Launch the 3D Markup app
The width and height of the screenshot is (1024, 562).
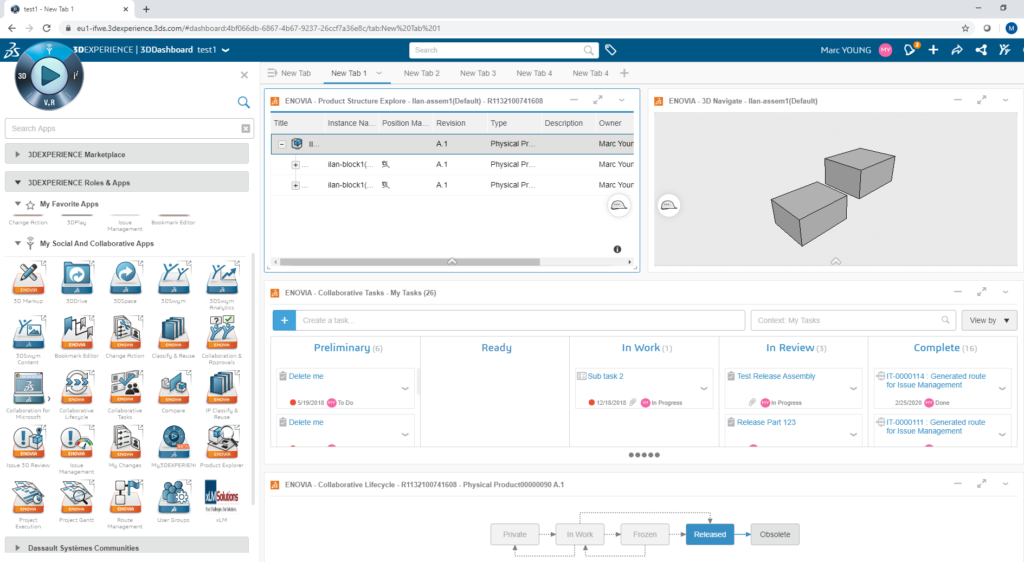coord(28,279)
